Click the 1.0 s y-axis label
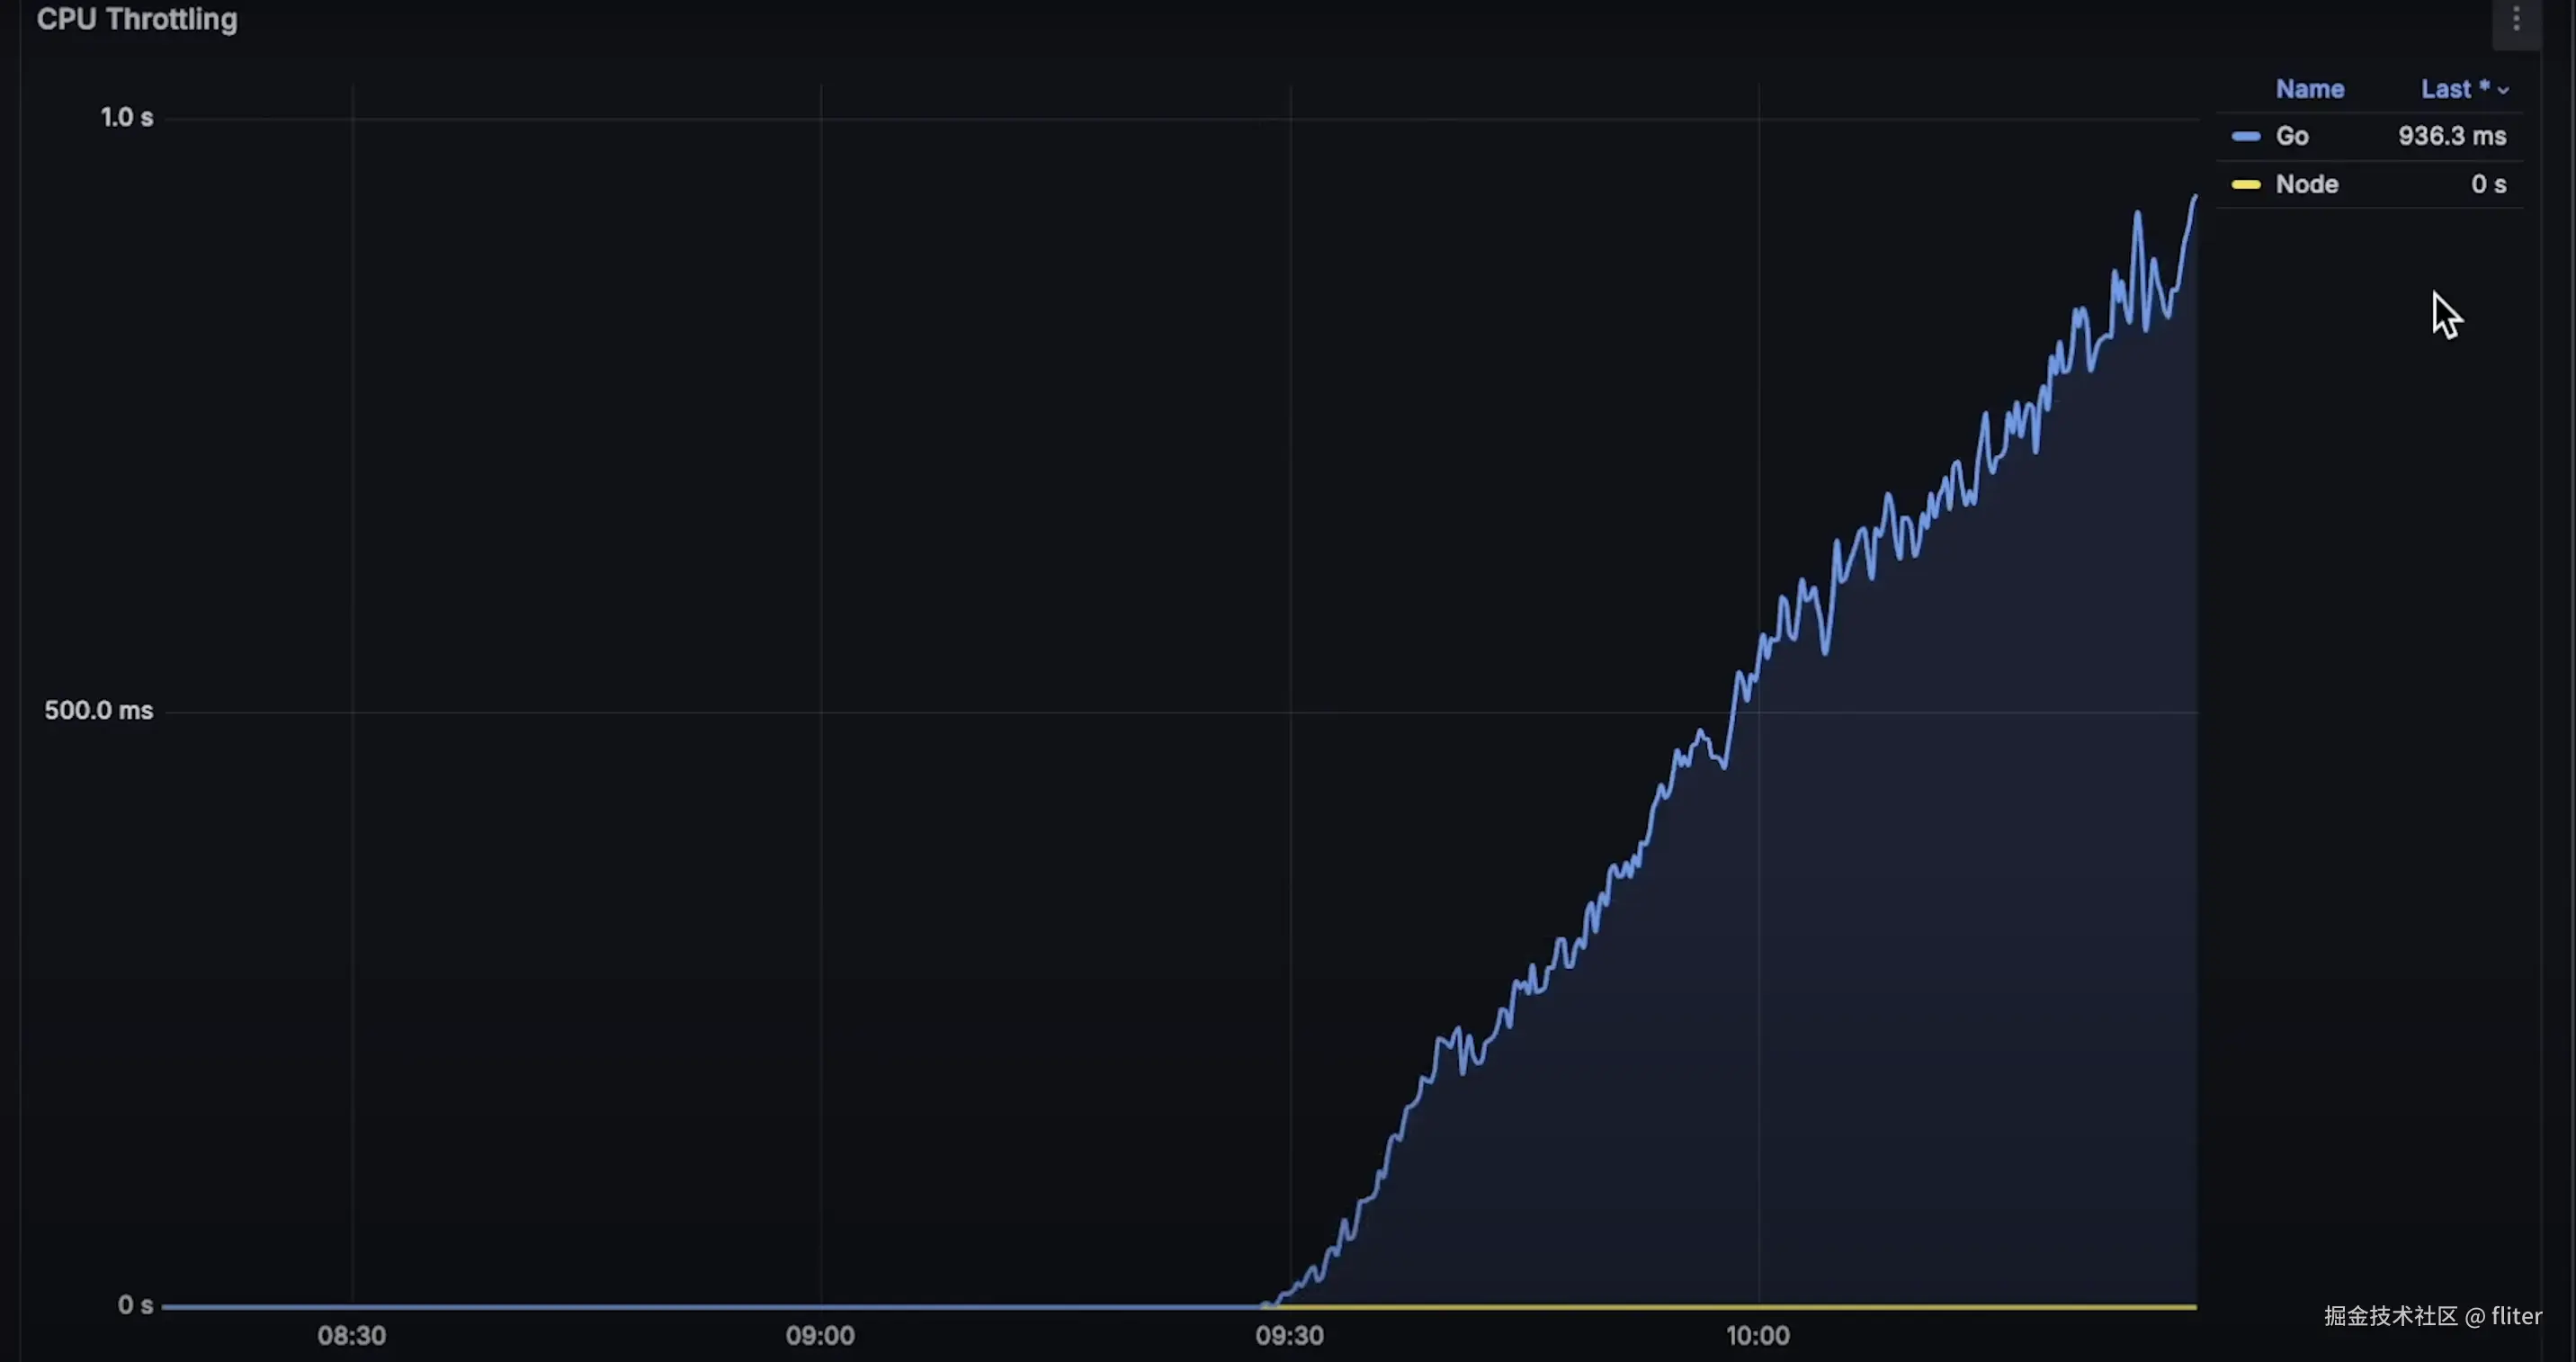 coord(127,118)
